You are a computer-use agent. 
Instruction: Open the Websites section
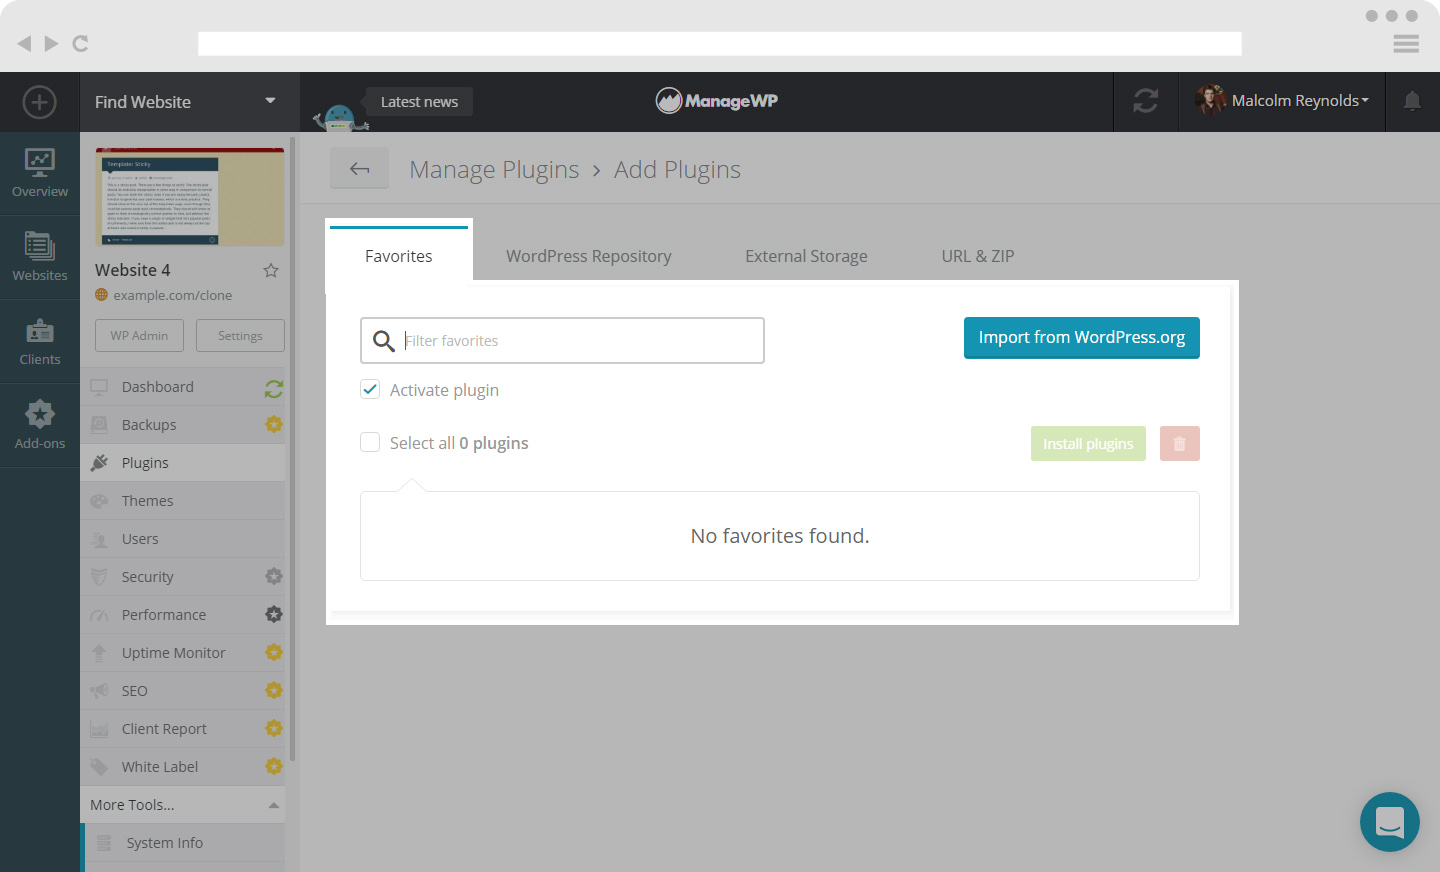[40, 257]
